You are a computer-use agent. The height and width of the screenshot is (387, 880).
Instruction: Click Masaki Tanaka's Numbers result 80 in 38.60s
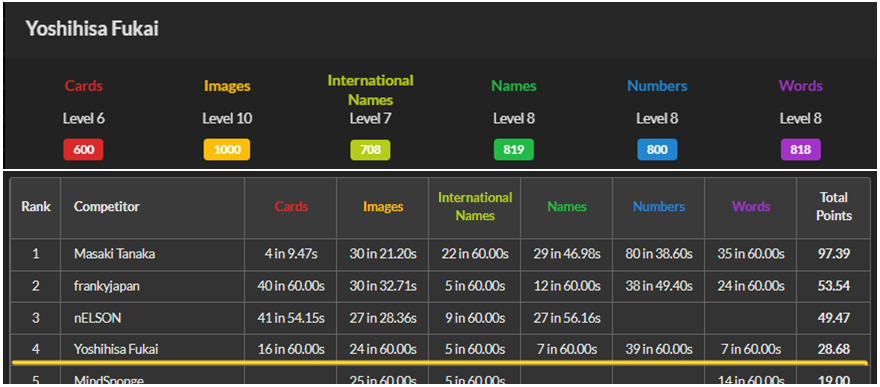[x=659, y=254]
